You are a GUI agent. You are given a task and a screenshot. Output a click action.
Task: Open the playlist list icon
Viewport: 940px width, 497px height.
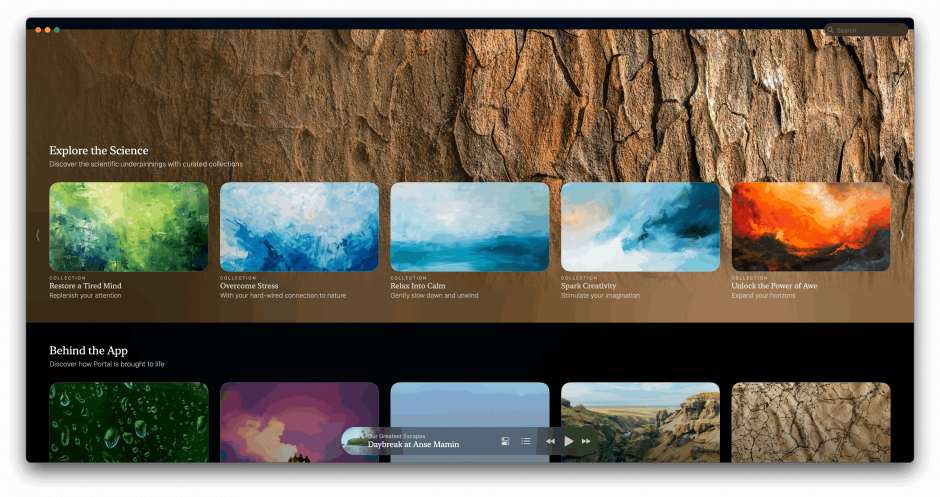click(x=526, y=441)
